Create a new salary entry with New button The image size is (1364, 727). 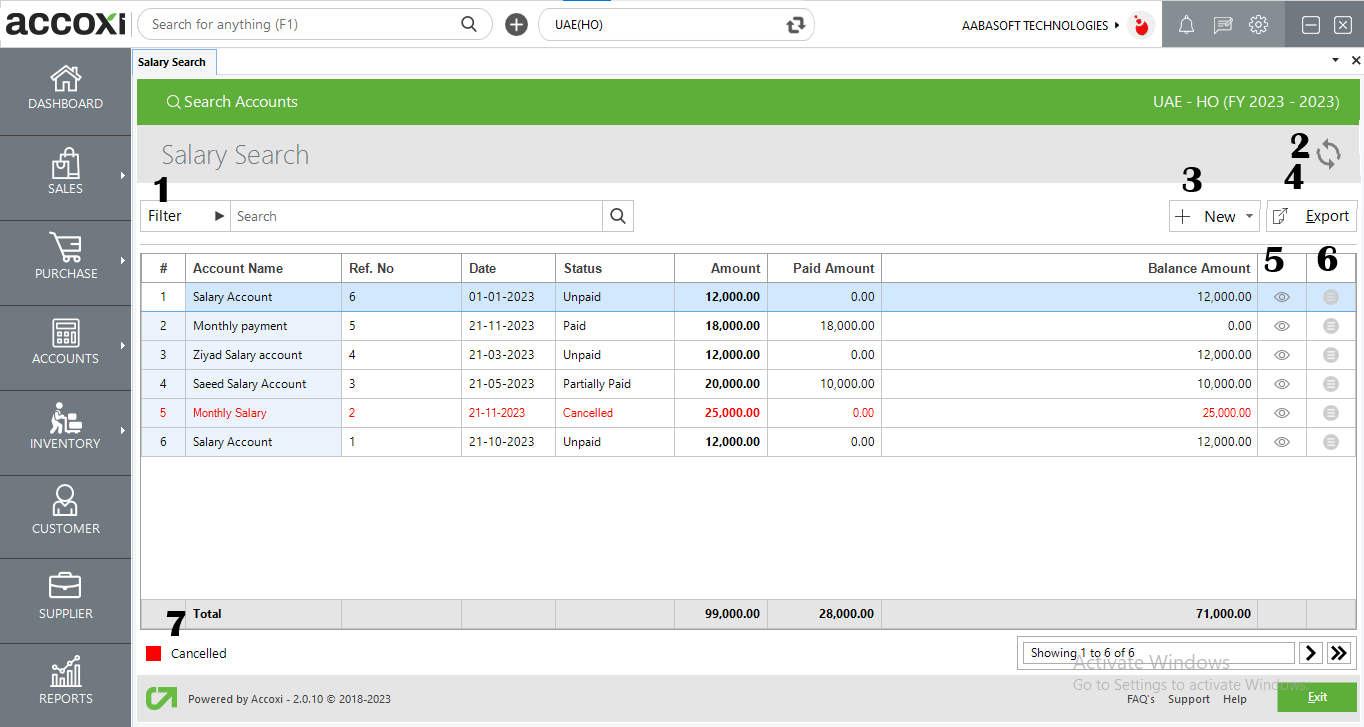point(1212,216)
